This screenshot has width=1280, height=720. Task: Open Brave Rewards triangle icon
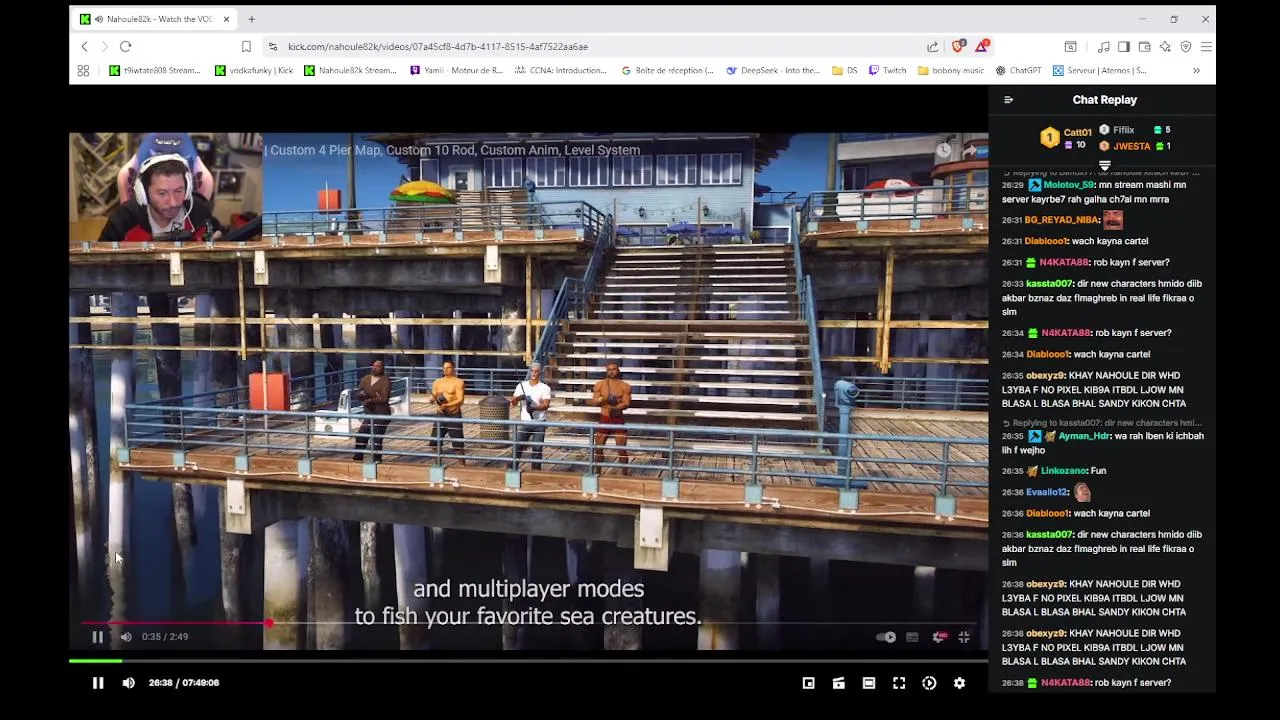[983, 46]
